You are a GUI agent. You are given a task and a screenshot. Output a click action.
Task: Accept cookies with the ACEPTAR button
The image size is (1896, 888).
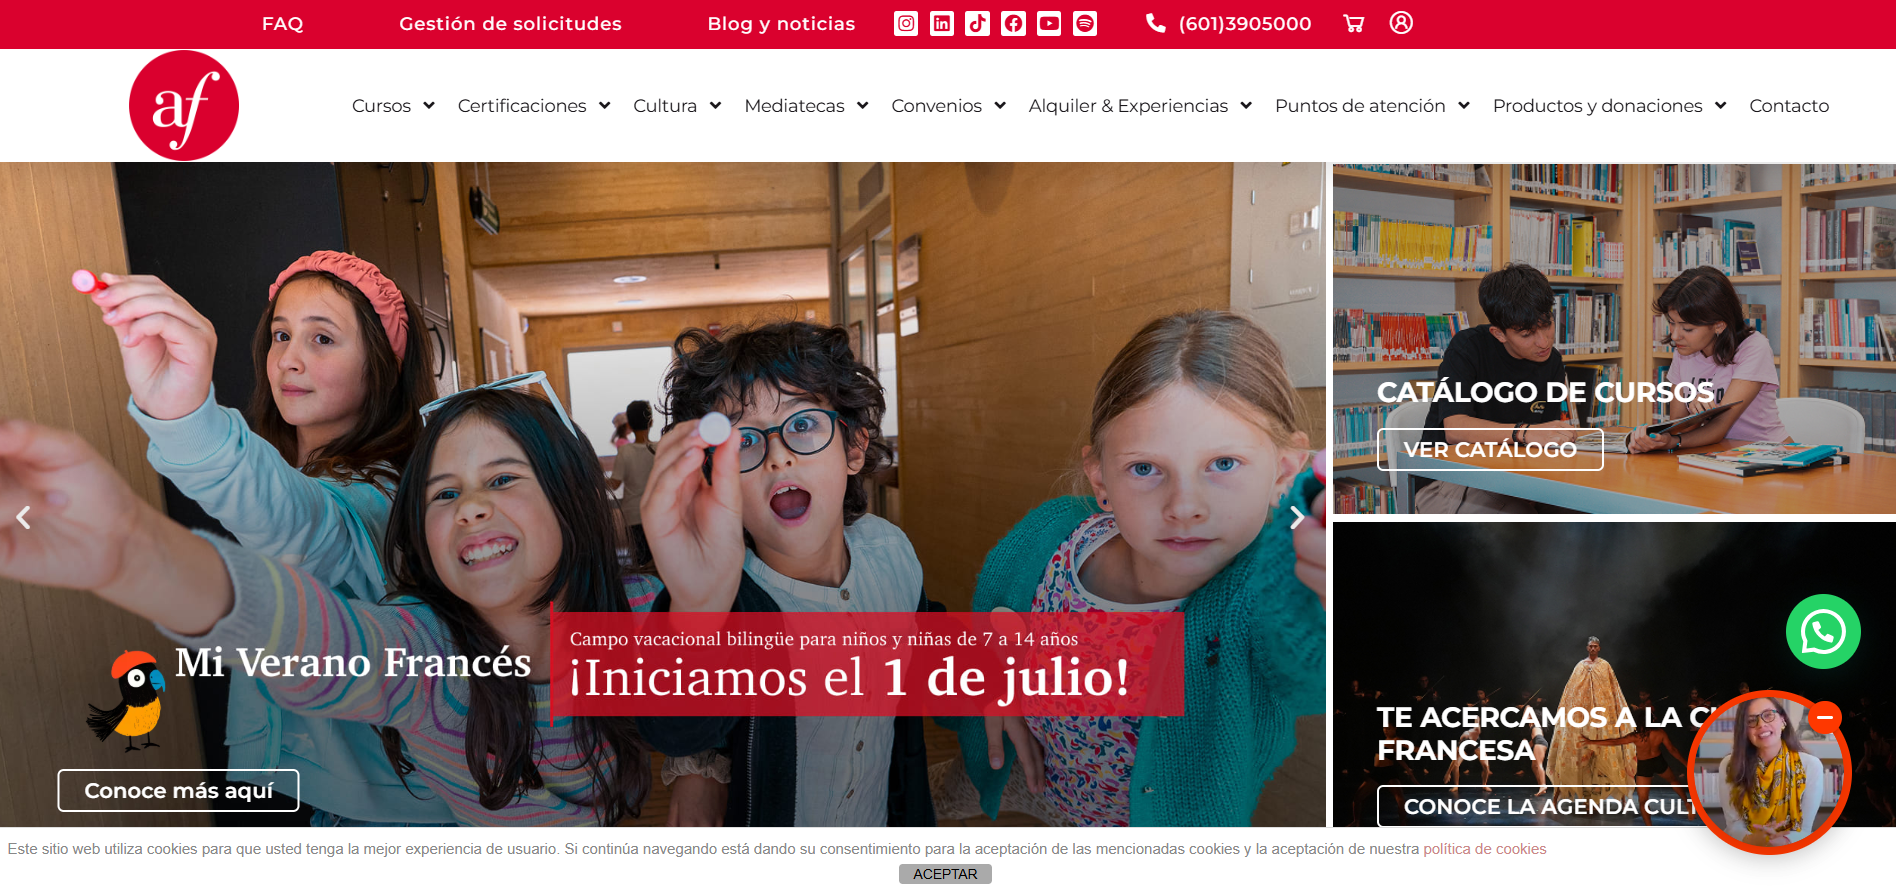click(945, 874)
